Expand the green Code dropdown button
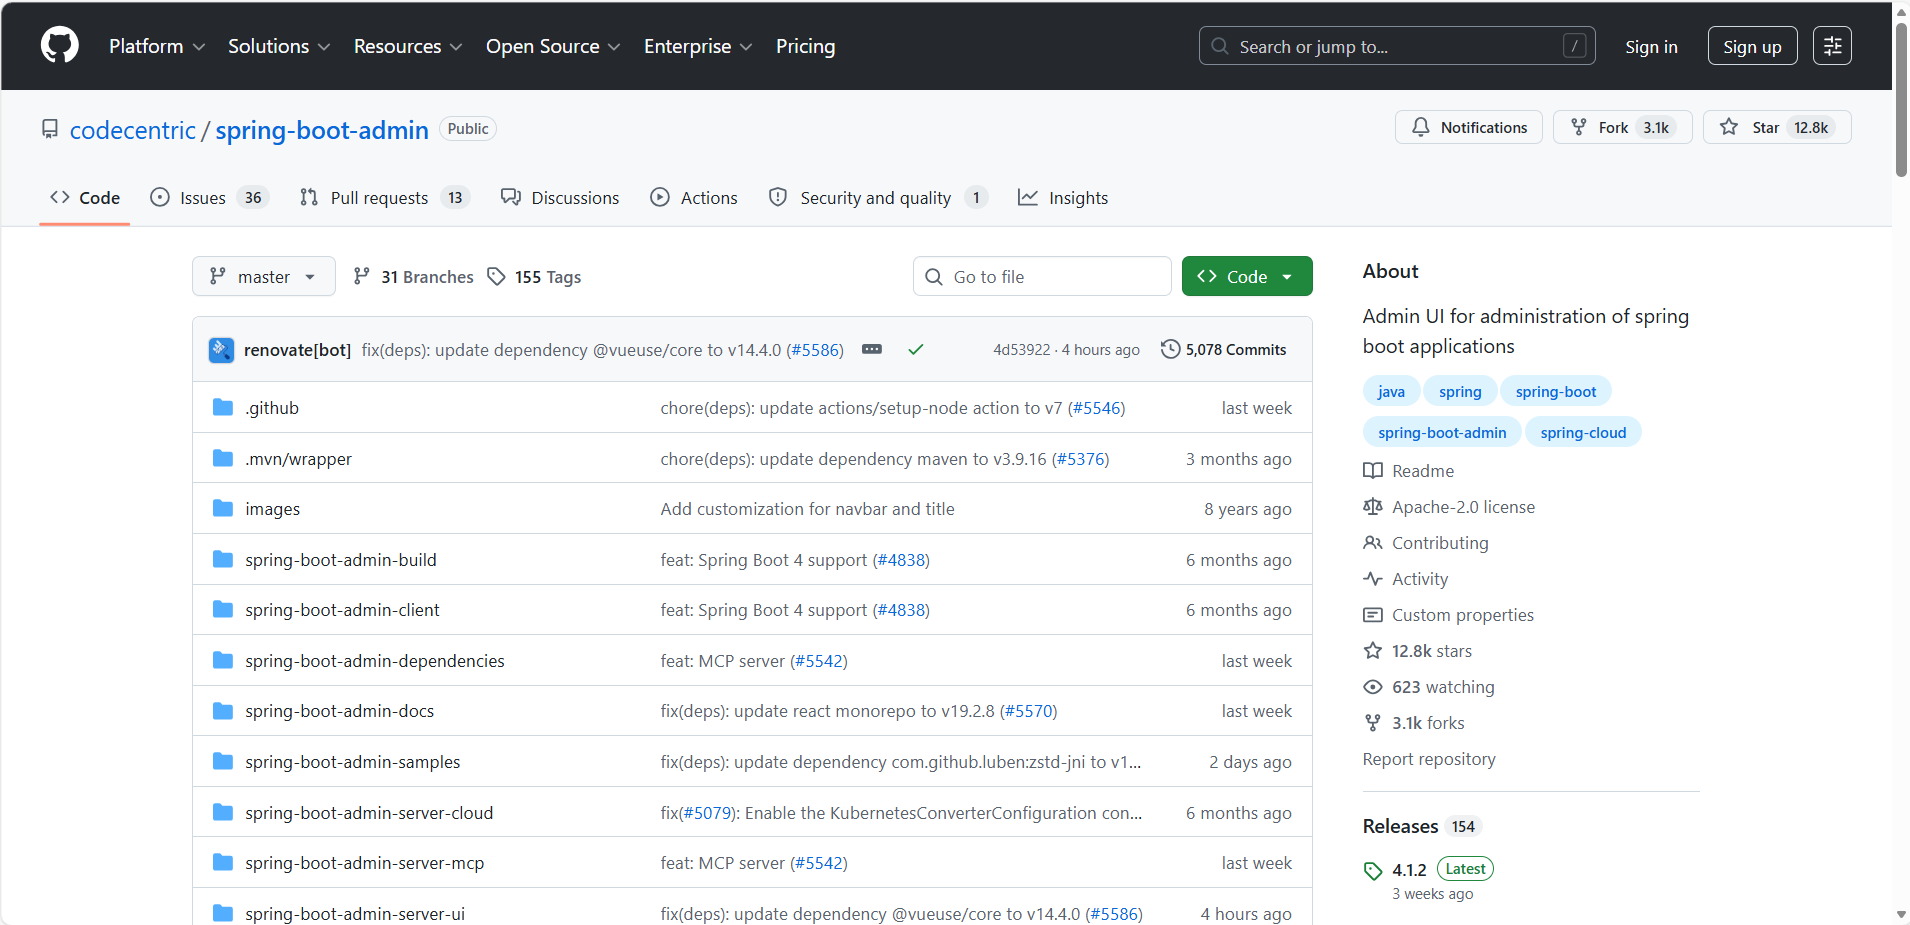The image size is (1910, 925). click(x=1247, y=276)
